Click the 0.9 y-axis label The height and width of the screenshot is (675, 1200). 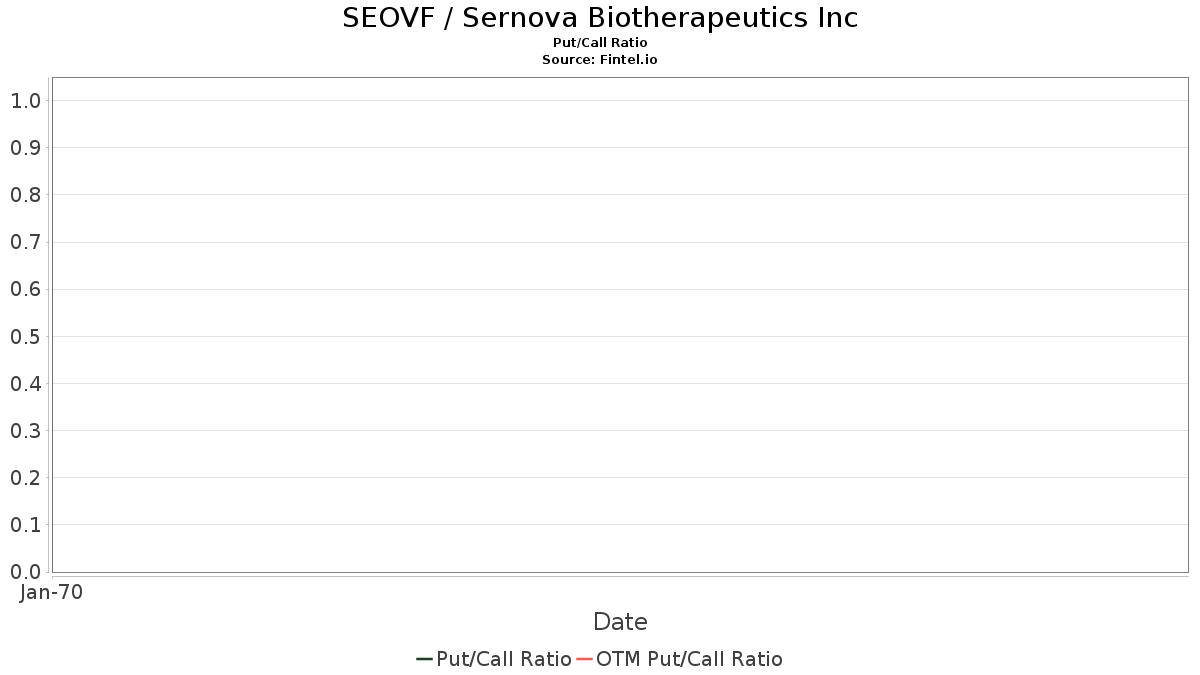coord(25,148)
